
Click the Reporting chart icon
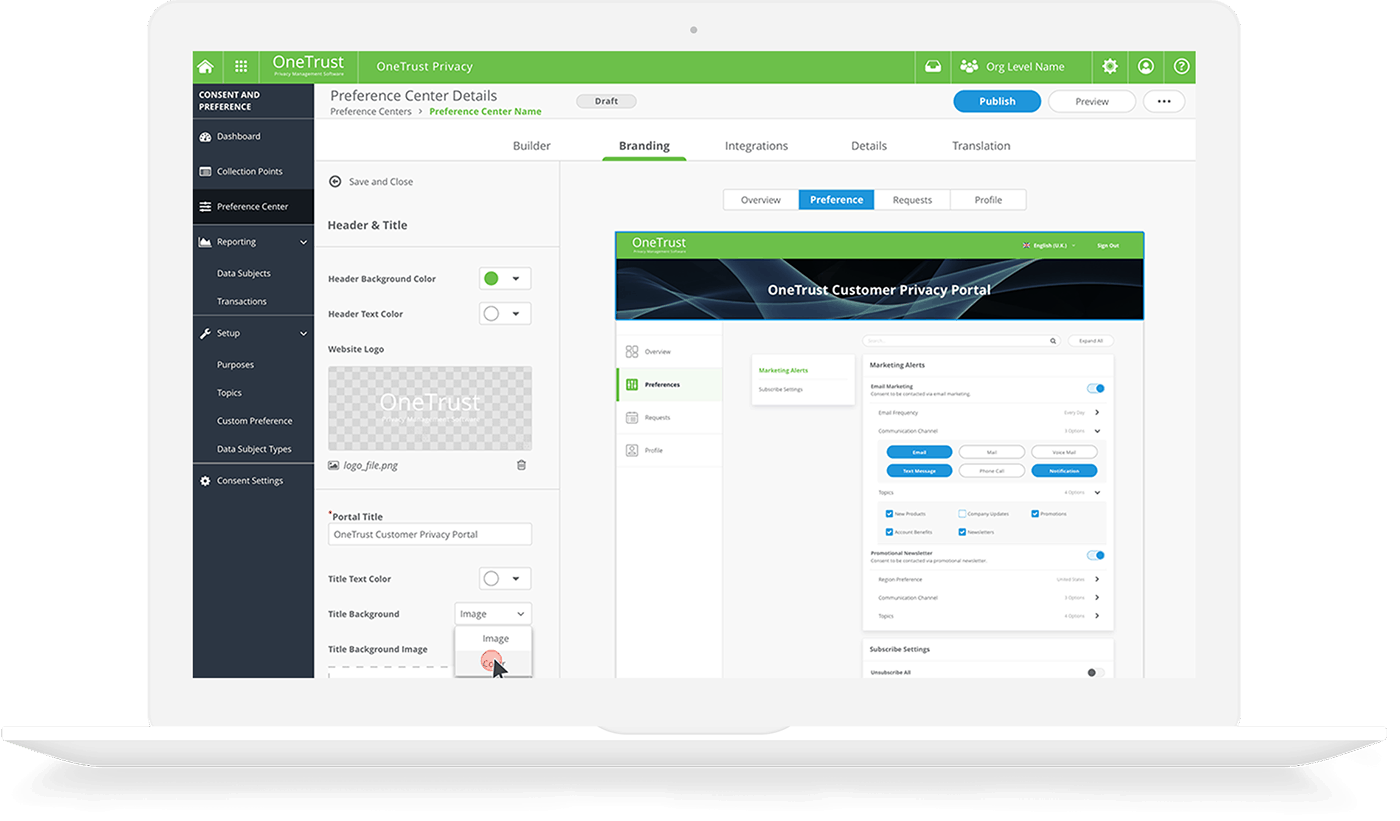(205, 242)
